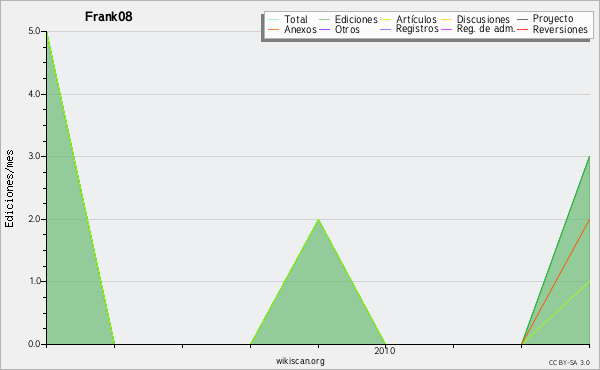Click the Anexos legend color line
The width and height of the screenshot is (600, 370).
(273, 29)
